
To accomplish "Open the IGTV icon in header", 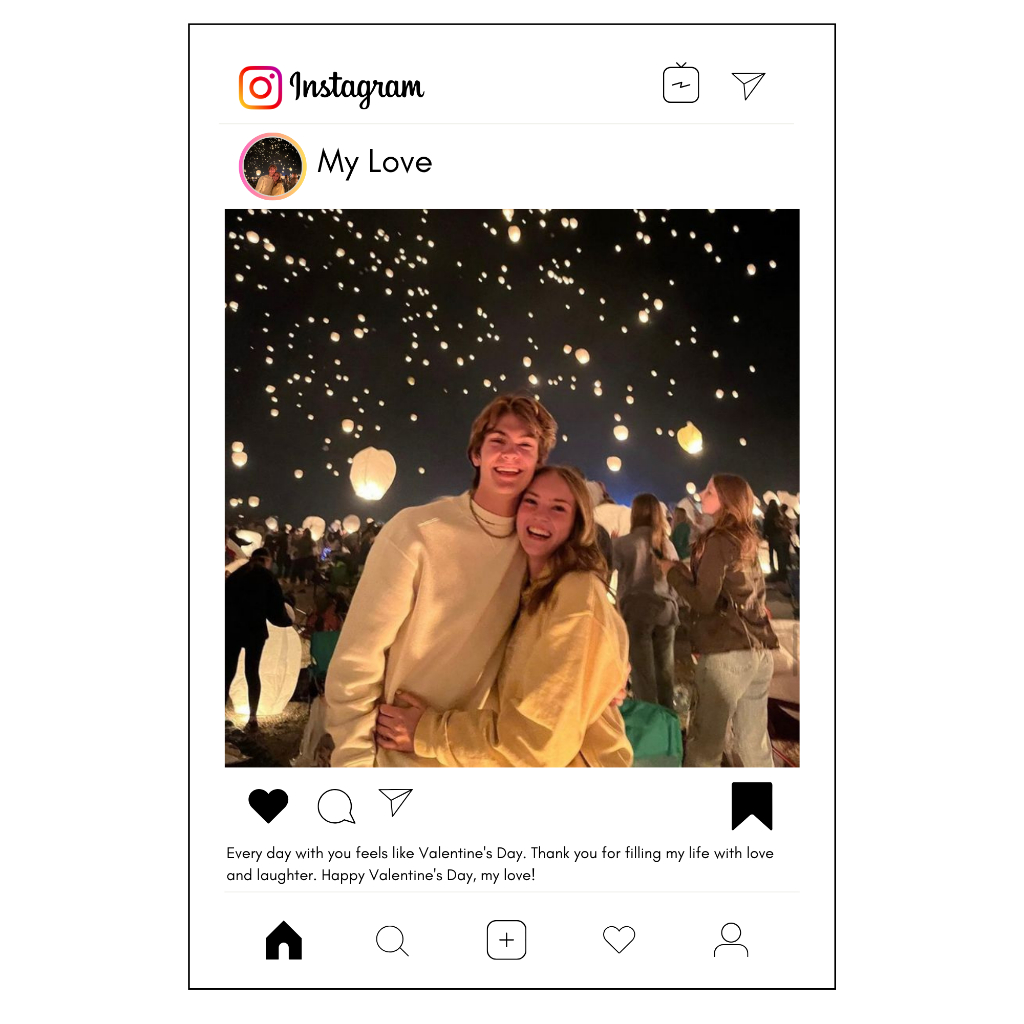I will (x=680, y=83).
